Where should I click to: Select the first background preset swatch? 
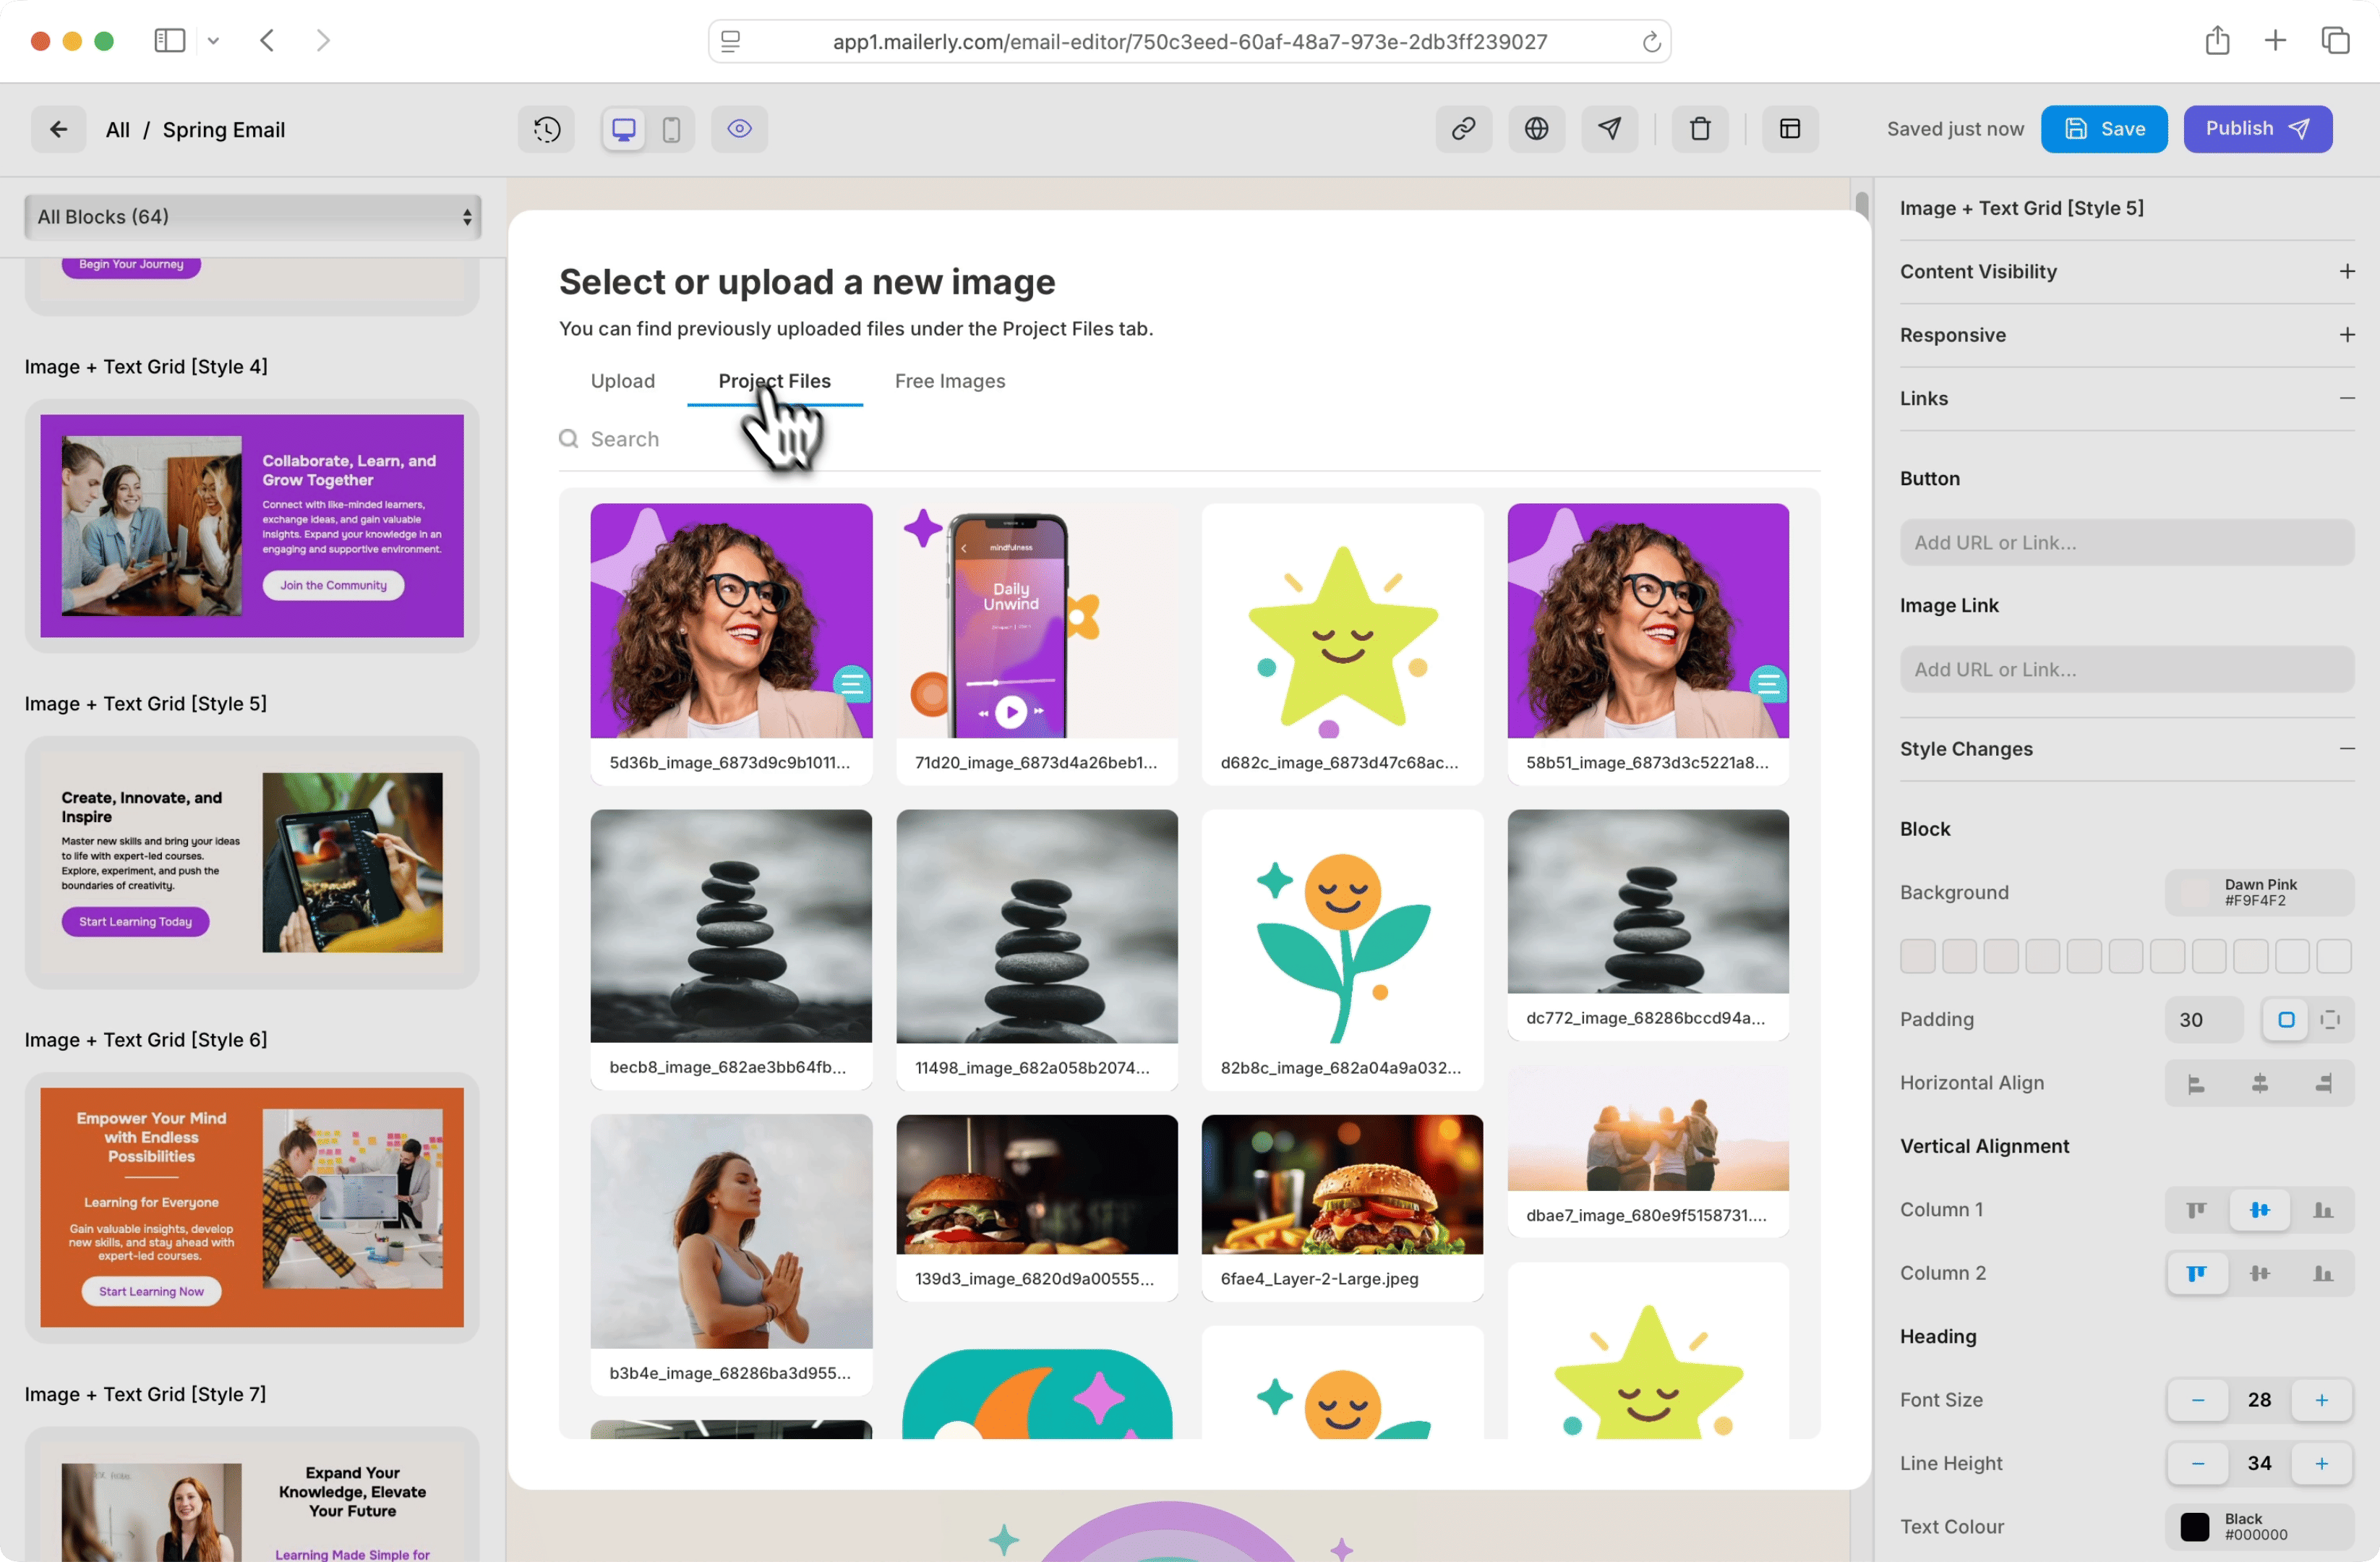pyautogui.click(x=1917, y=956)
